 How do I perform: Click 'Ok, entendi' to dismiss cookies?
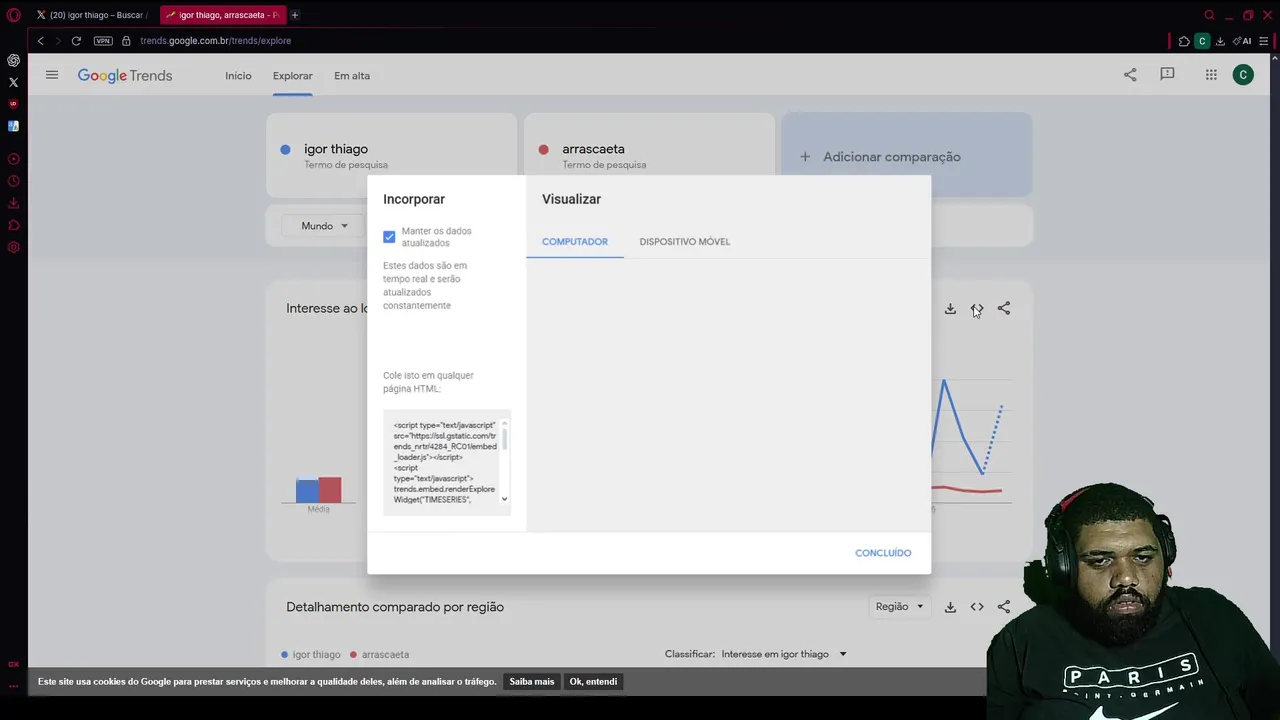click(593, 682)
